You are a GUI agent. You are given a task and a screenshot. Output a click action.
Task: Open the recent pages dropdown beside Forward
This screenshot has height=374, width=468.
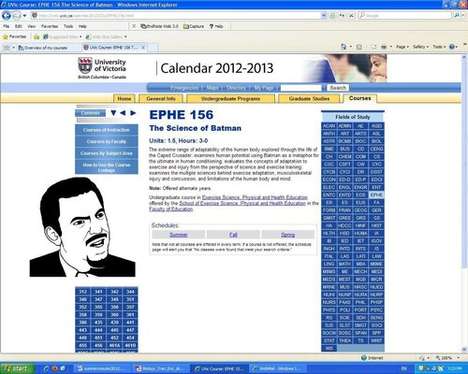25,16
